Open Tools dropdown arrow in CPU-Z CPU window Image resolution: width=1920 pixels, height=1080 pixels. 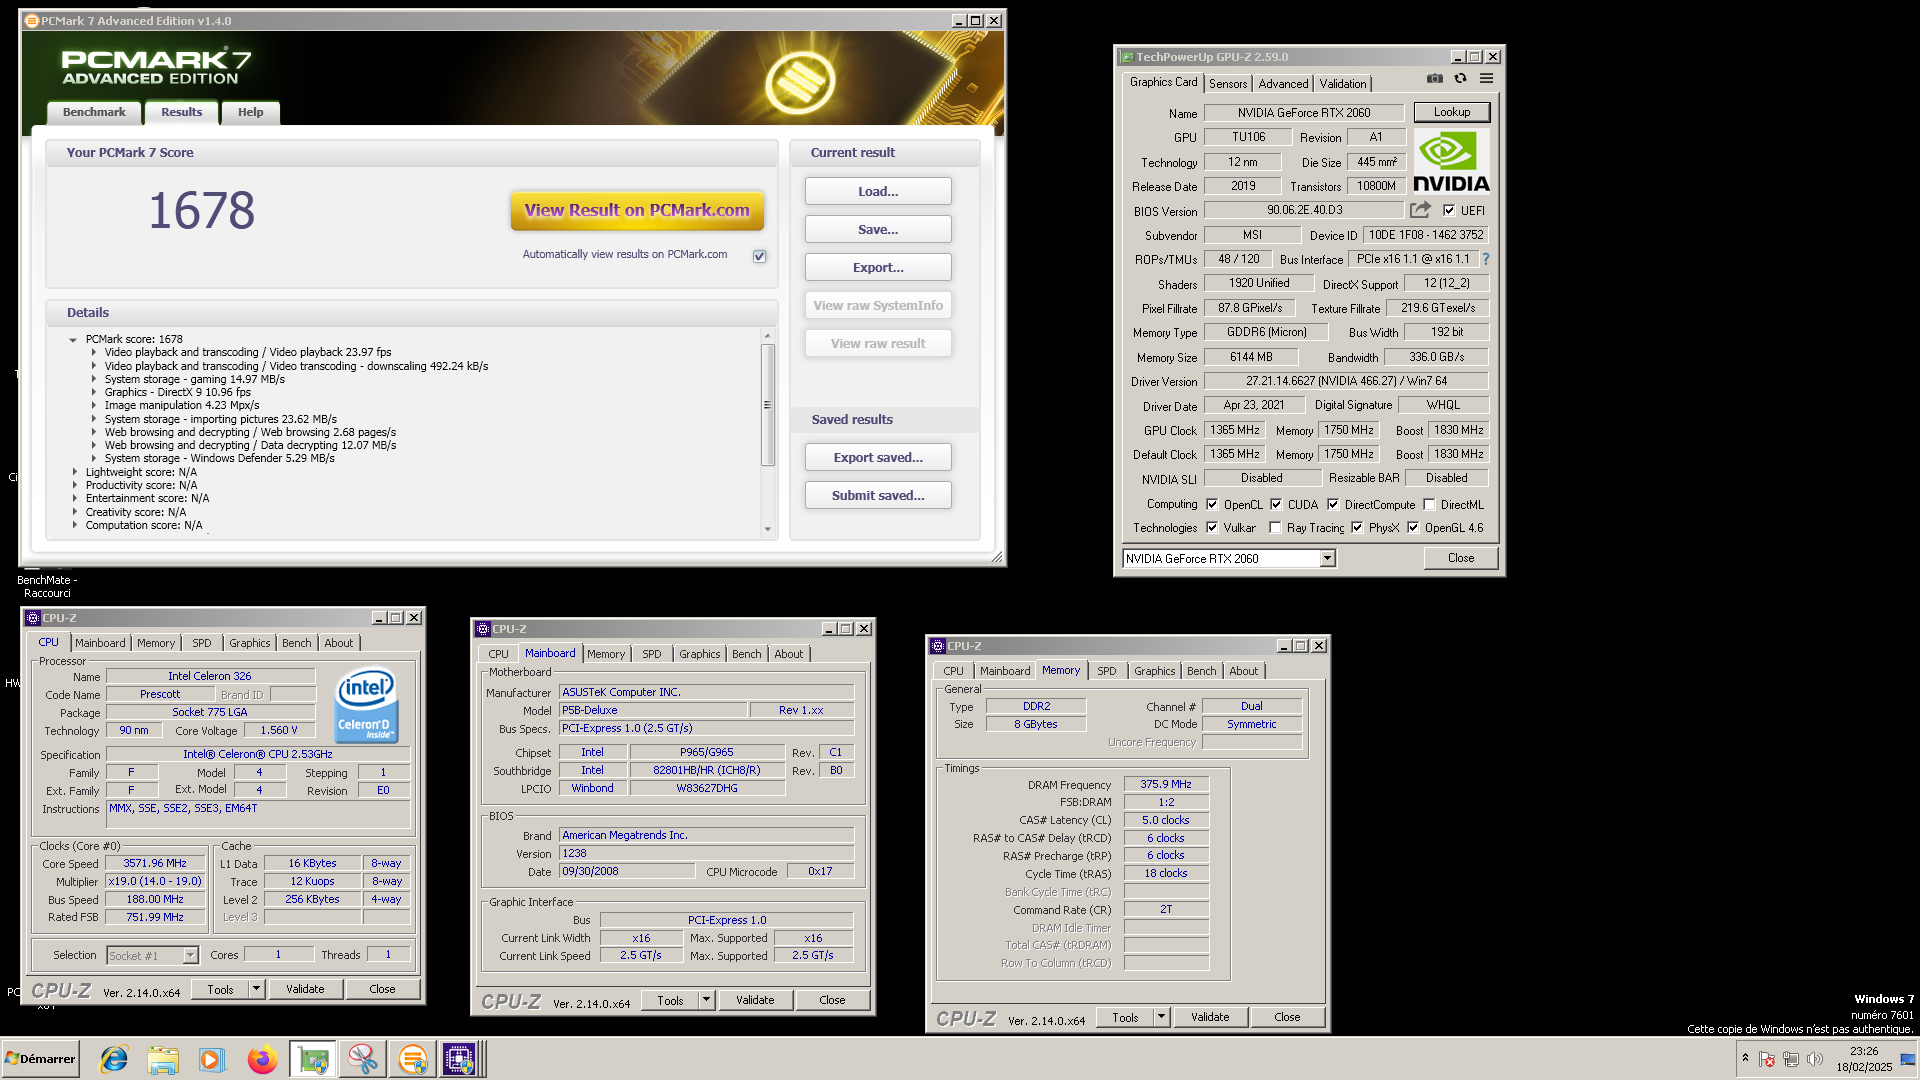click(256, 989)
